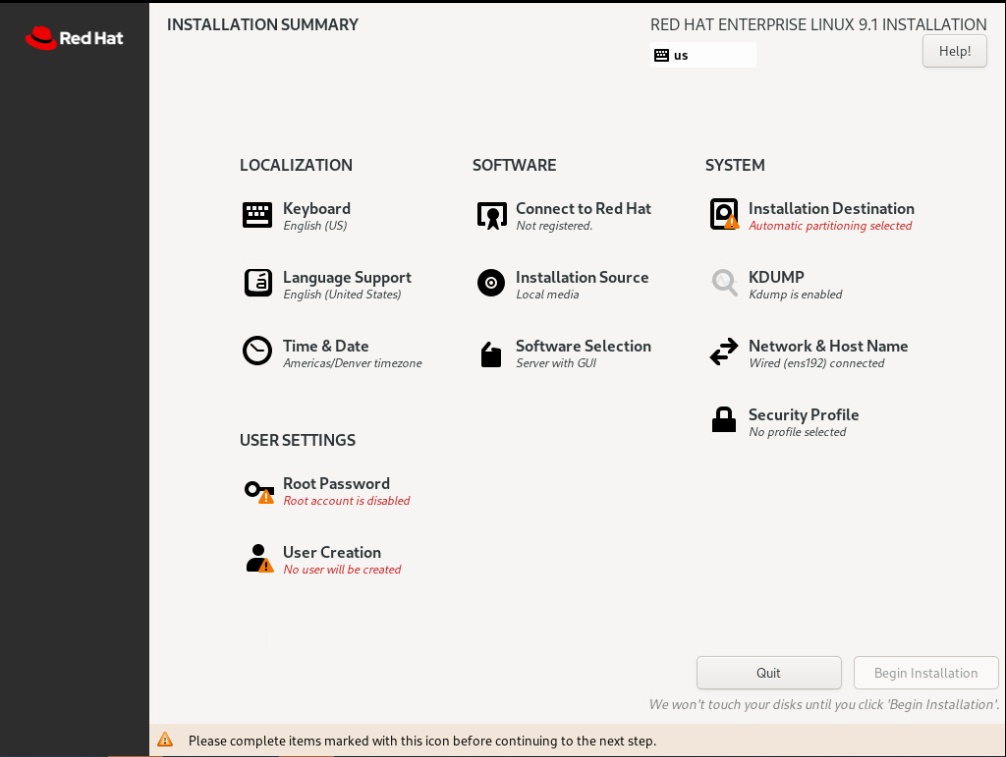Click the Security Profile lock icon
The height and width of the screenshot is (757, 1006).
coord(723,420)
